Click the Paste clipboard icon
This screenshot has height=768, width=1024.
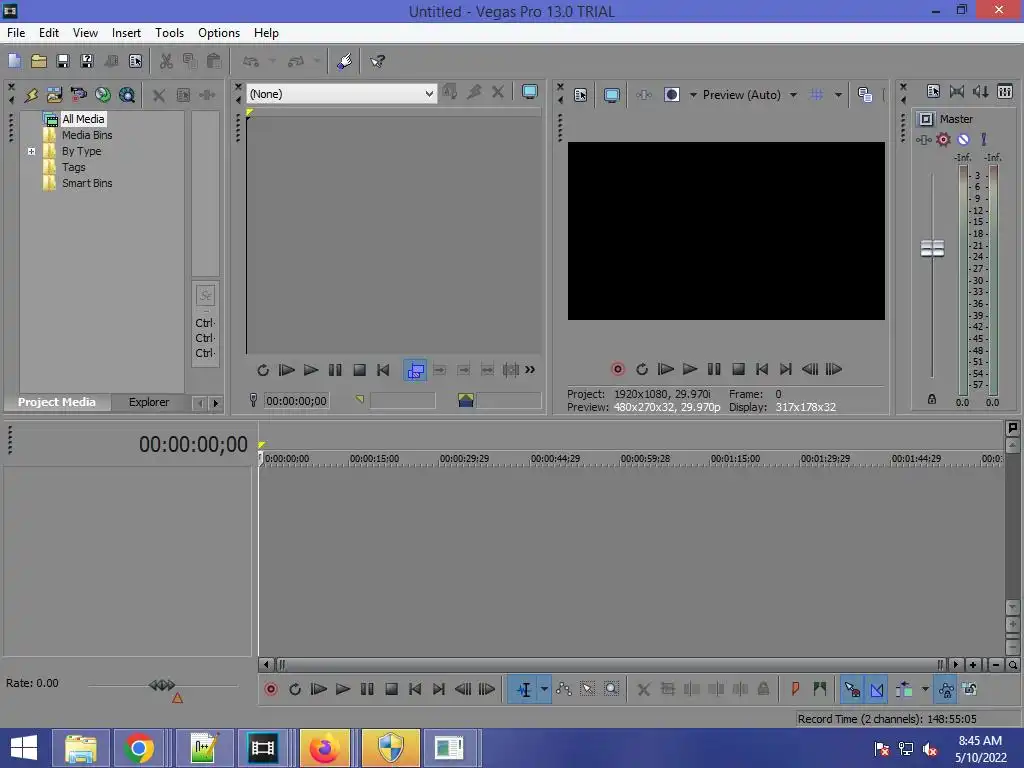[x=214, y=61]
